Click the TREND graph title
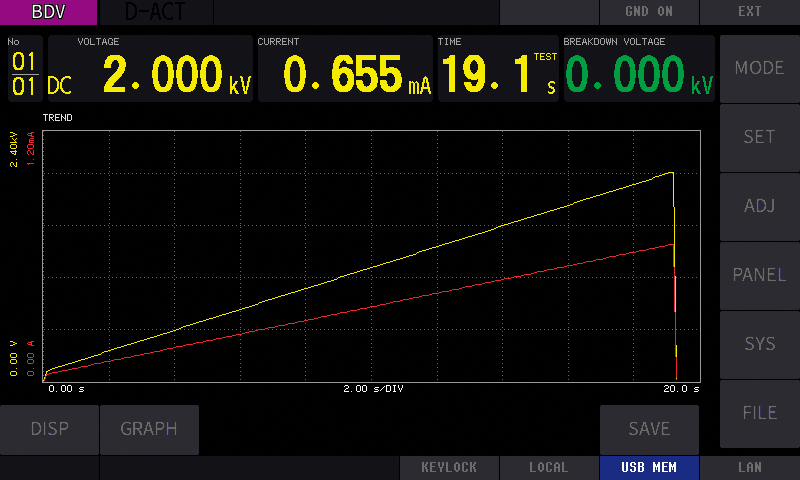 pyautogui.click(x=58, y=118)
